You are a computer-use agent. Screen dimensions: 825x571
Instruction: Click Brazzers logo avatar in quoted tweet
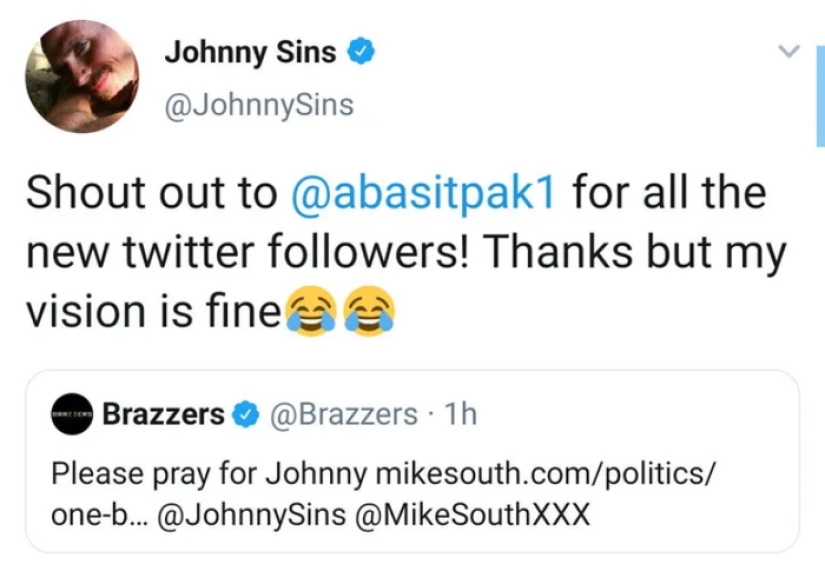pyautogui.click(x=72, y=414)
